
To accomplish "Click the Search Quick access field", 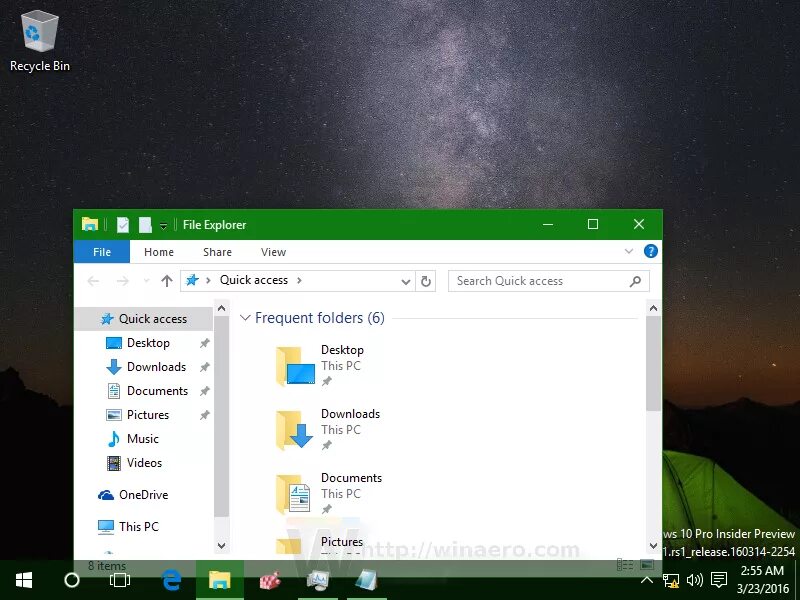I will (x=548, y=281).
